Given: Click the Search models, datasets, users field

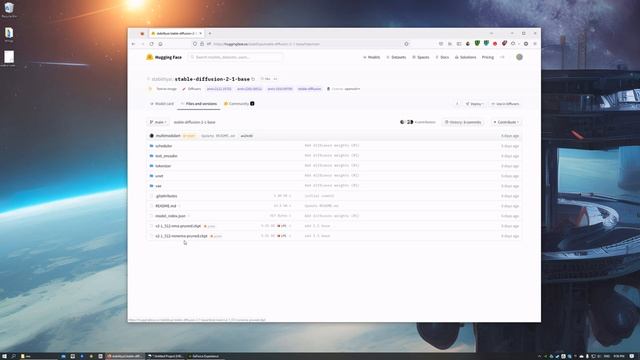Looking at the screenshot, I should coord(236,57).
